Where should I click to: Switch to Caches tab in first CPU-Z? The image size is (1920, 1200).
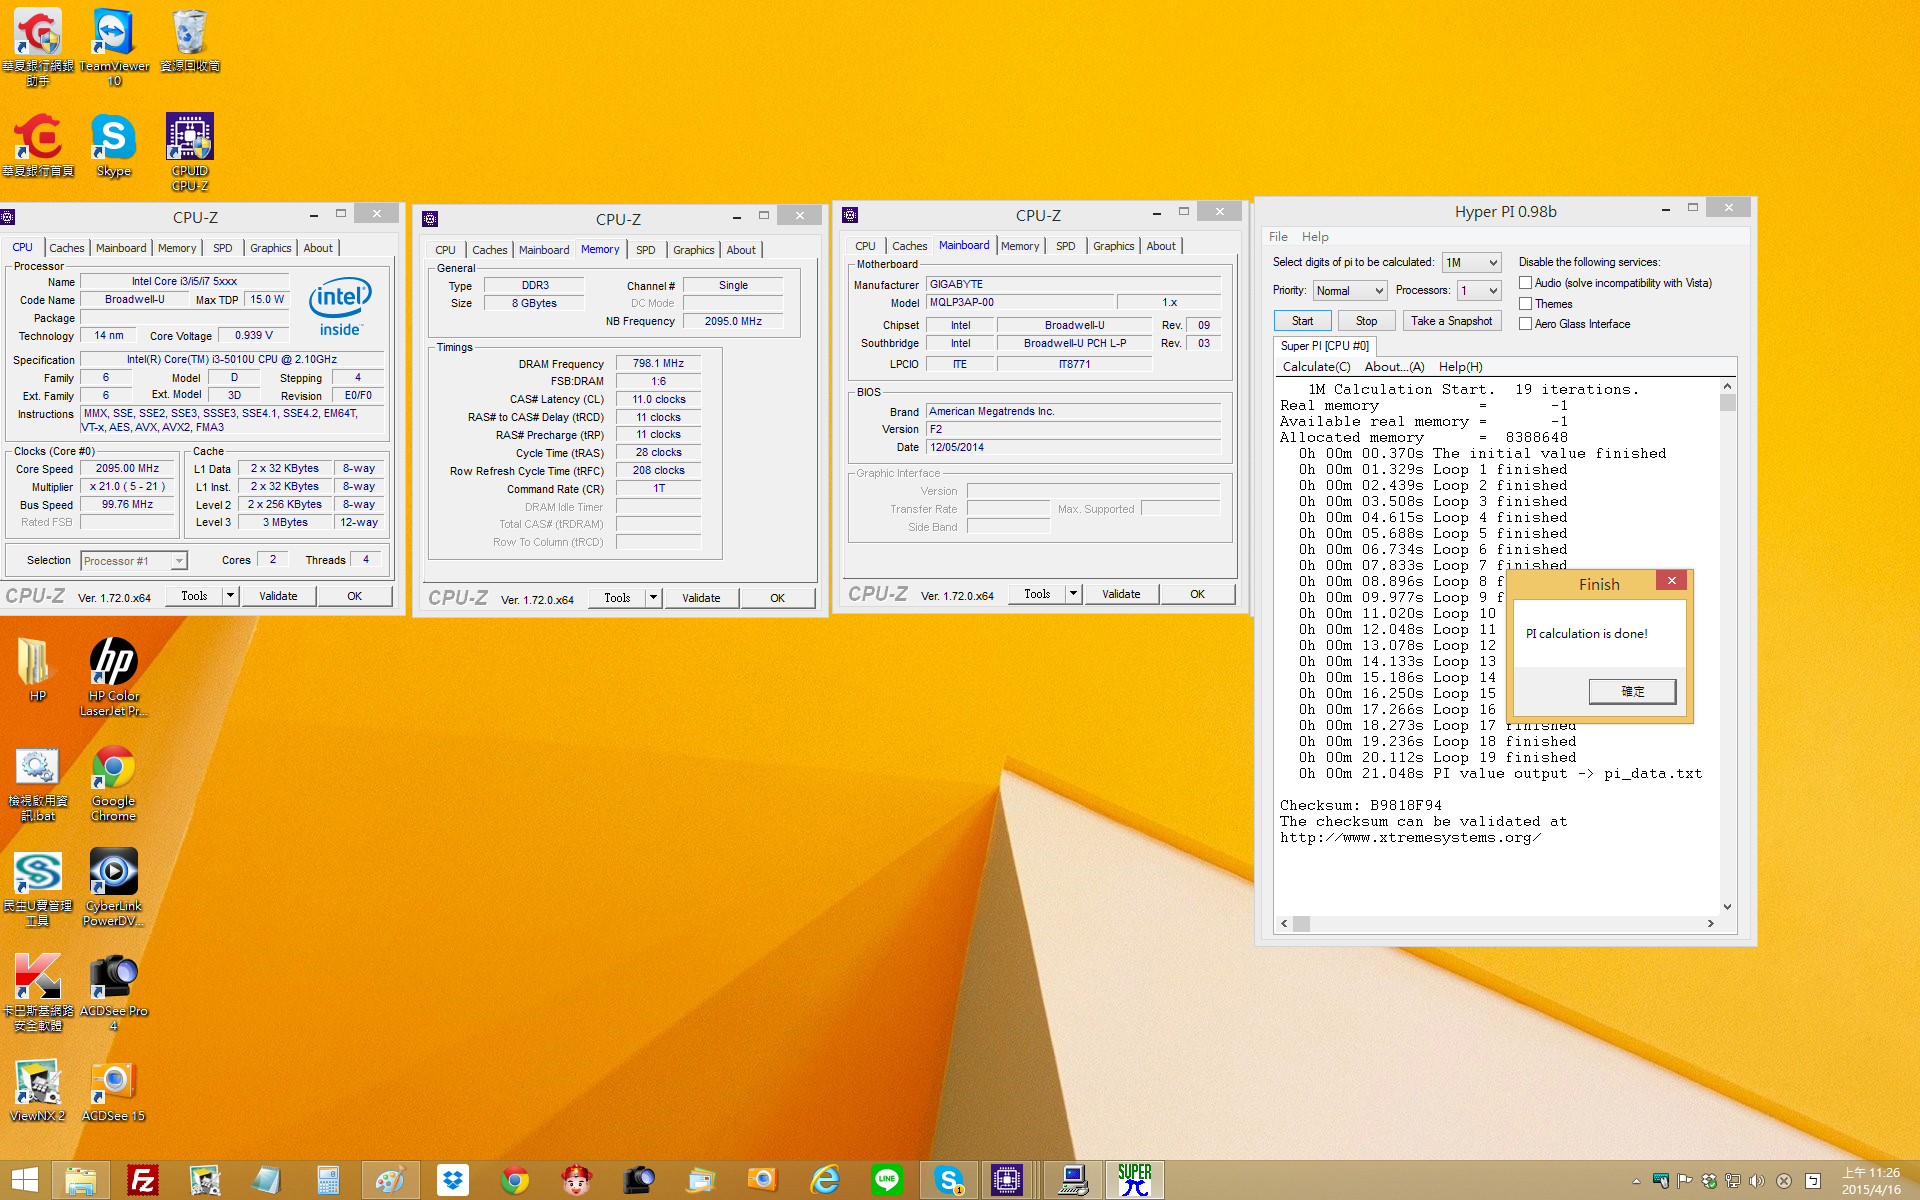click(67, 248)
